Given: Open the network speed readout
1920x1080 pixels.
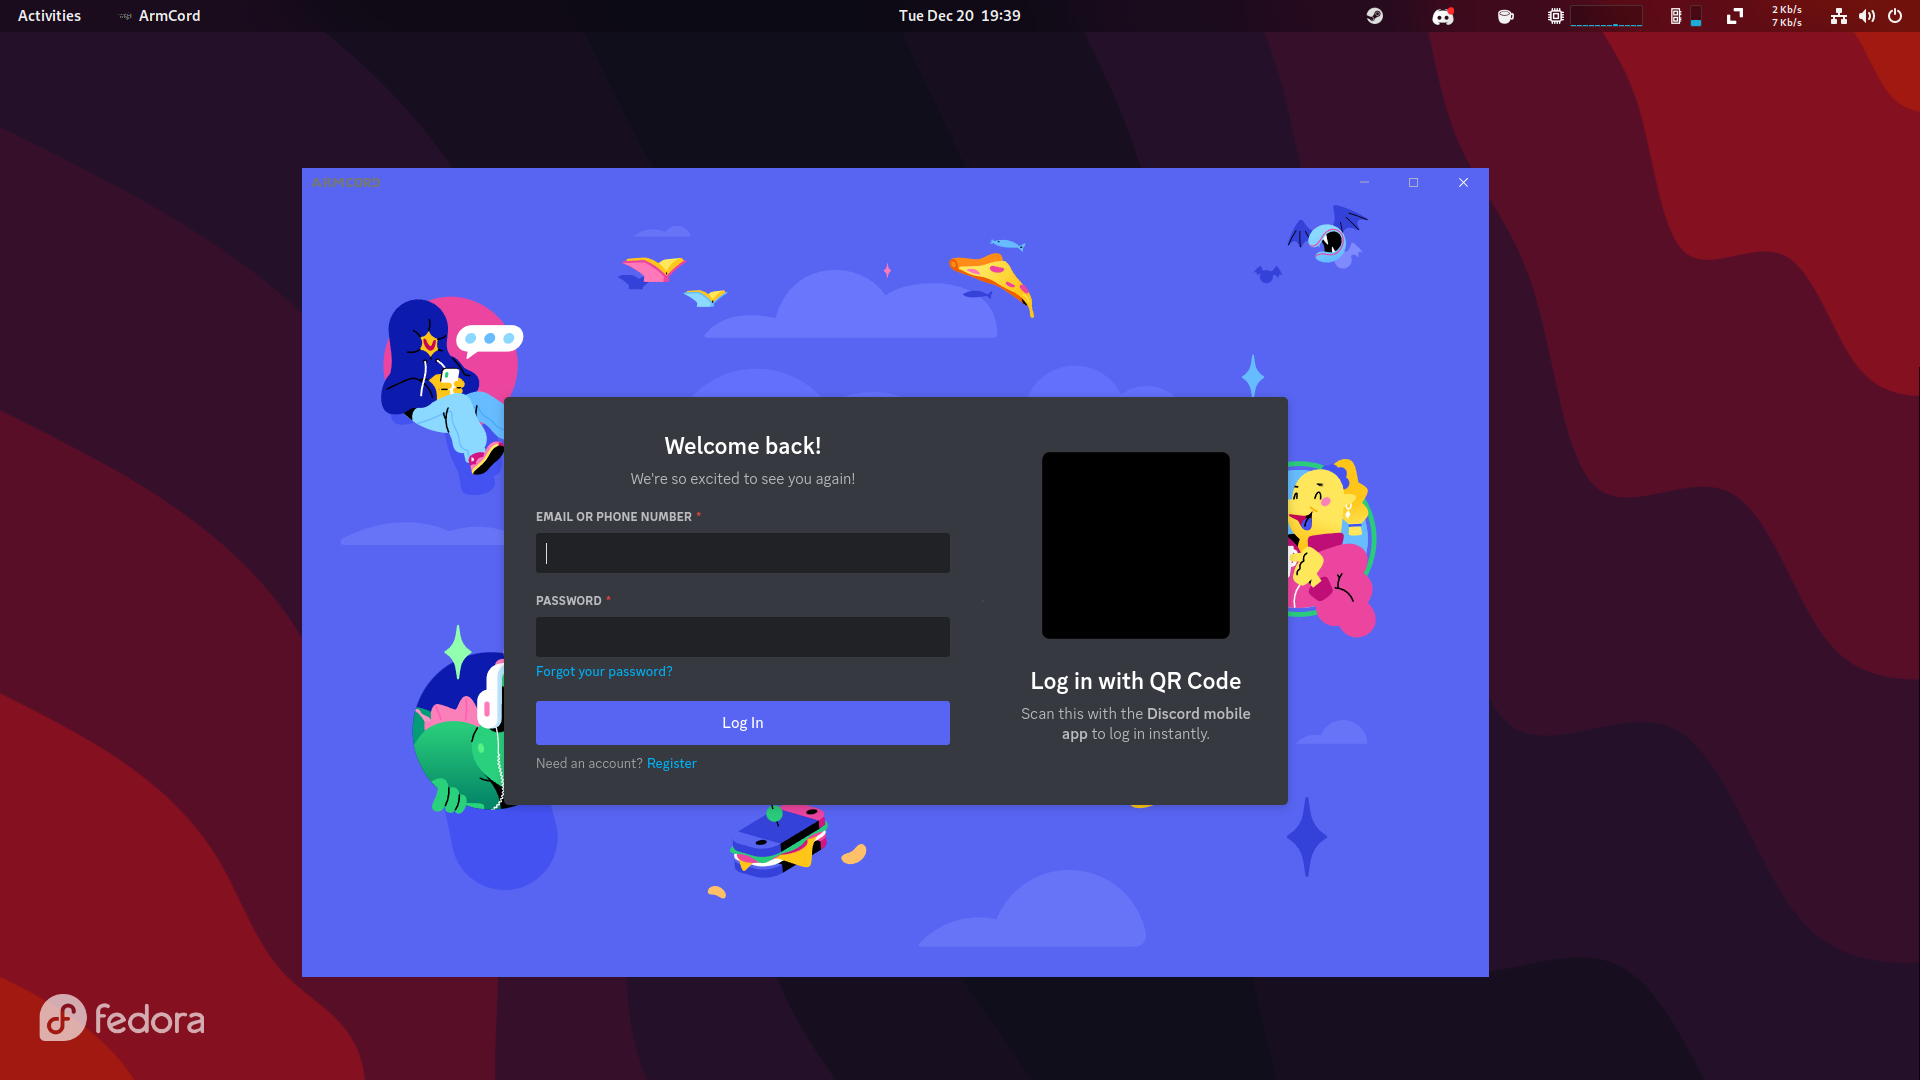Looking at the screenshot, I should click(1787, 16).
